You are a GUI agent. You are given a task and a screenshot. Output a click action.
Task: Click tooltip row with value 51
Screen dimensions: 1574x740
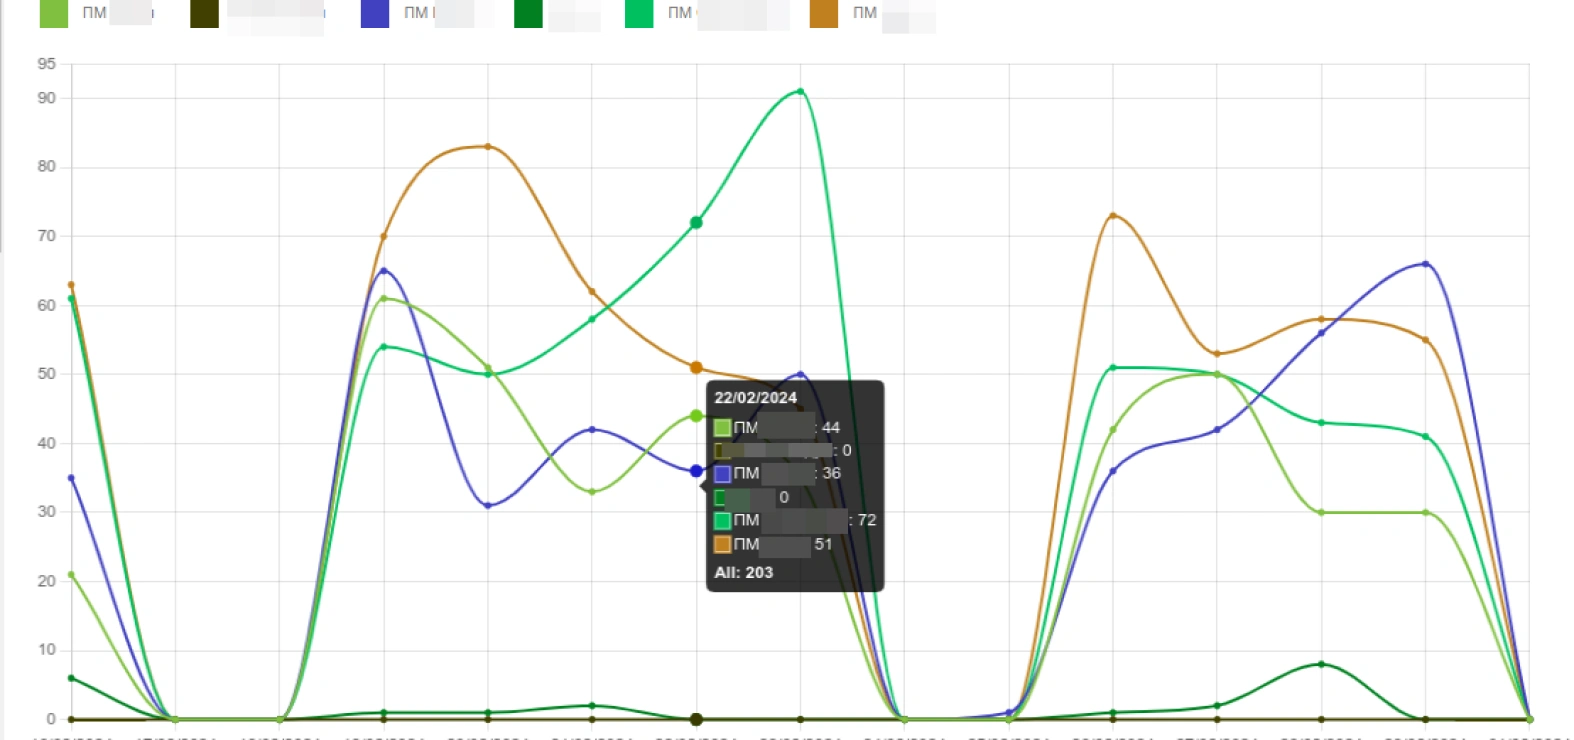tap(773, 545)
